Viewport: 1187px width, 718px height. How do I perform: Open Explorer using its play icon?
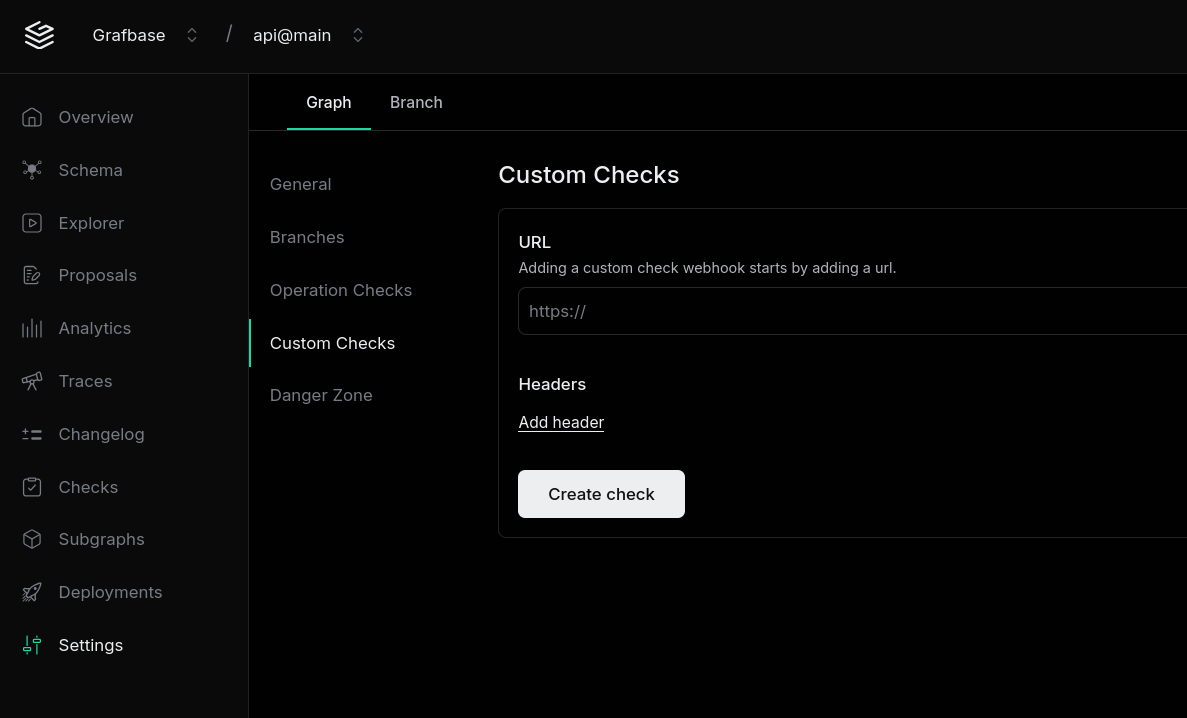click(x=32, y=223)
